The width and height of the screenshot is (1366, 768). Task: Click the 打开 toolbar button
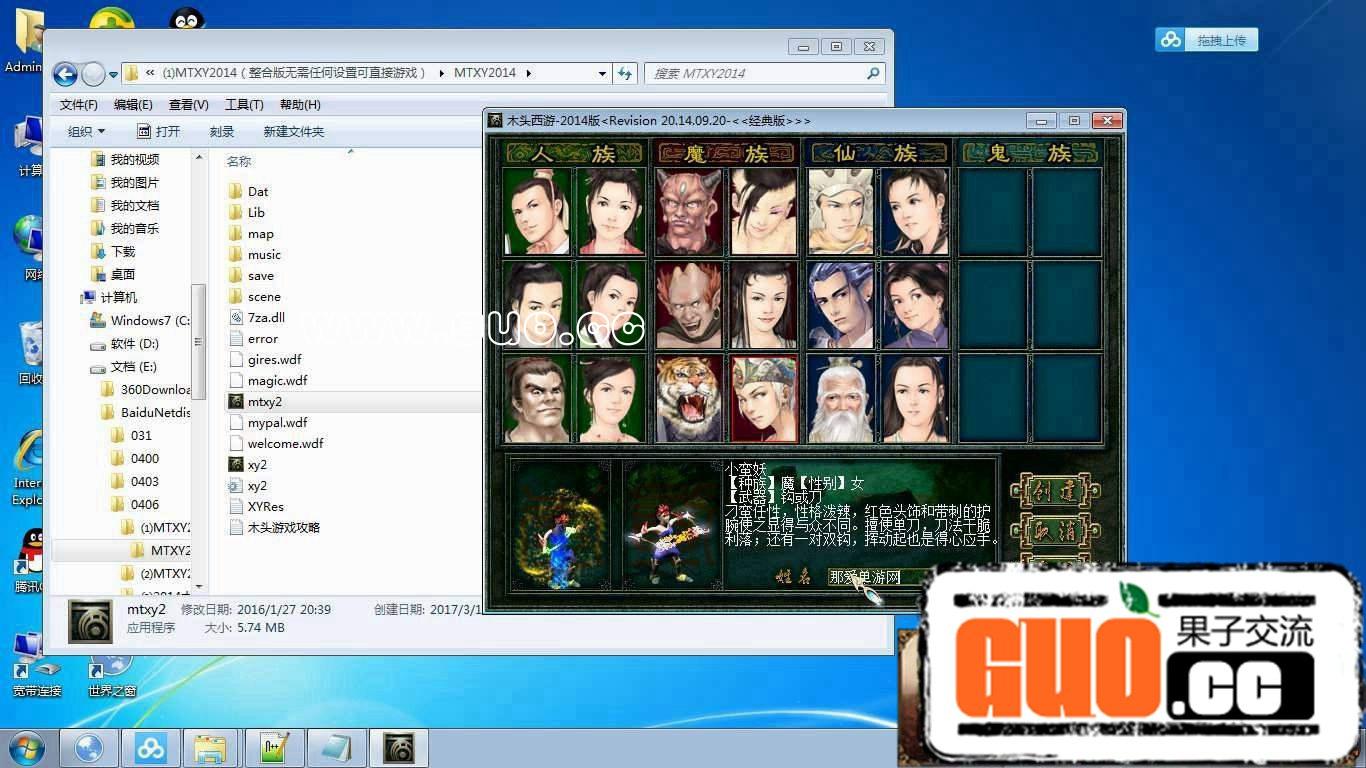tap(158, 132)
